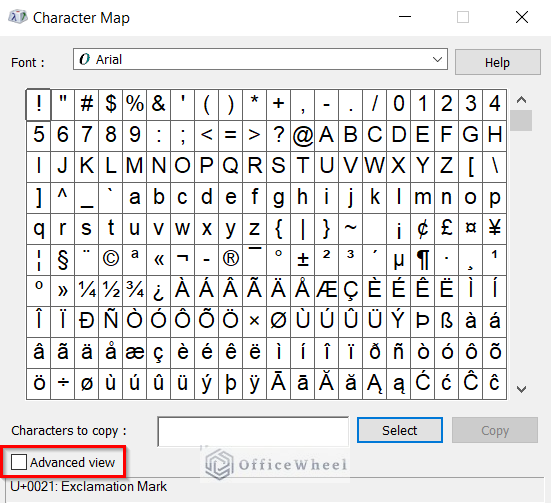This screenshot has width=551, height=503.
Task: Select the left guillemet « character
Action: (x=158, y=260)
